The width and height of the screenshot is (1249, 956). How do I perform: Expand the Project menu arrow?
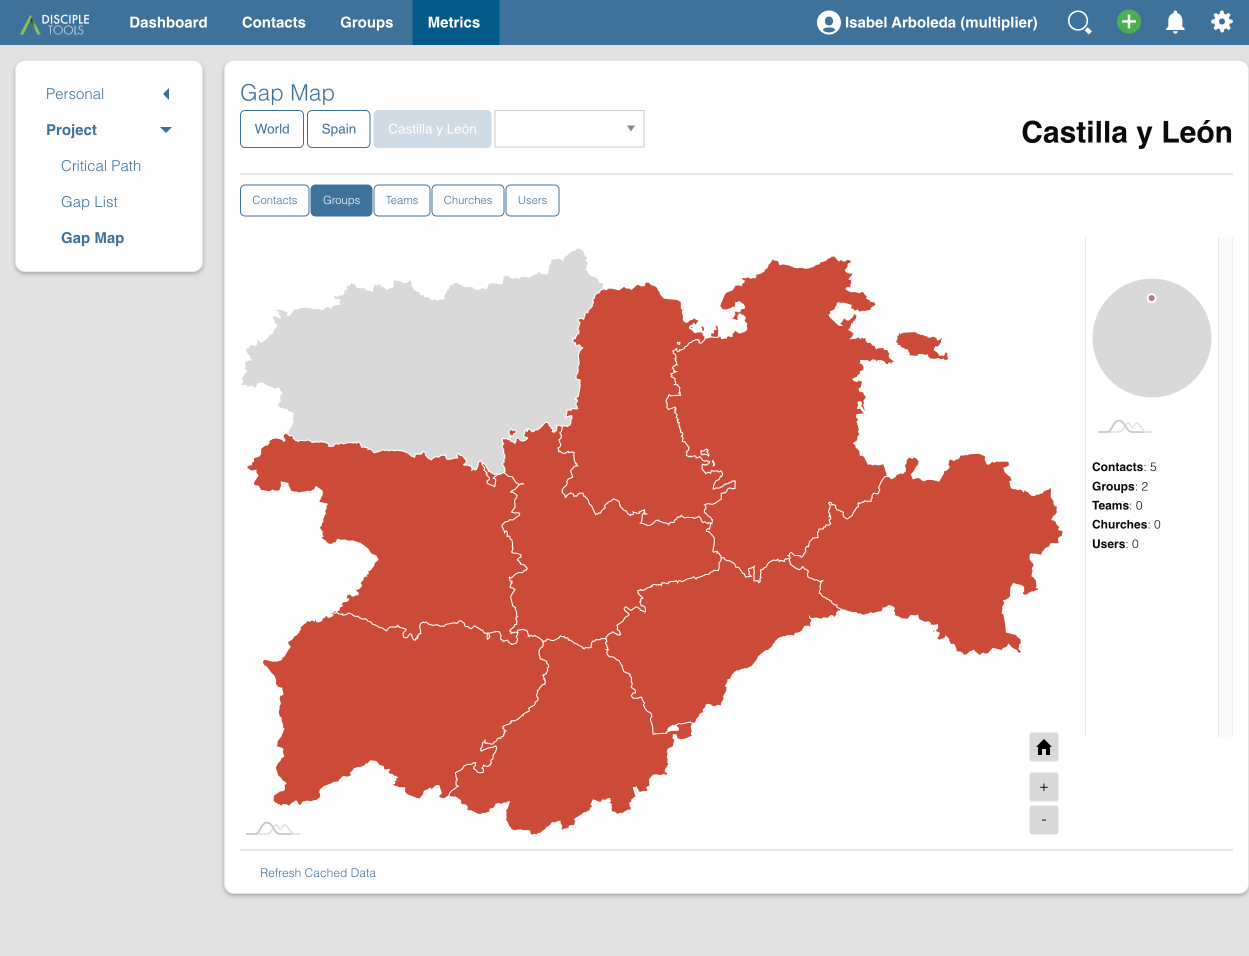(166, 130)
